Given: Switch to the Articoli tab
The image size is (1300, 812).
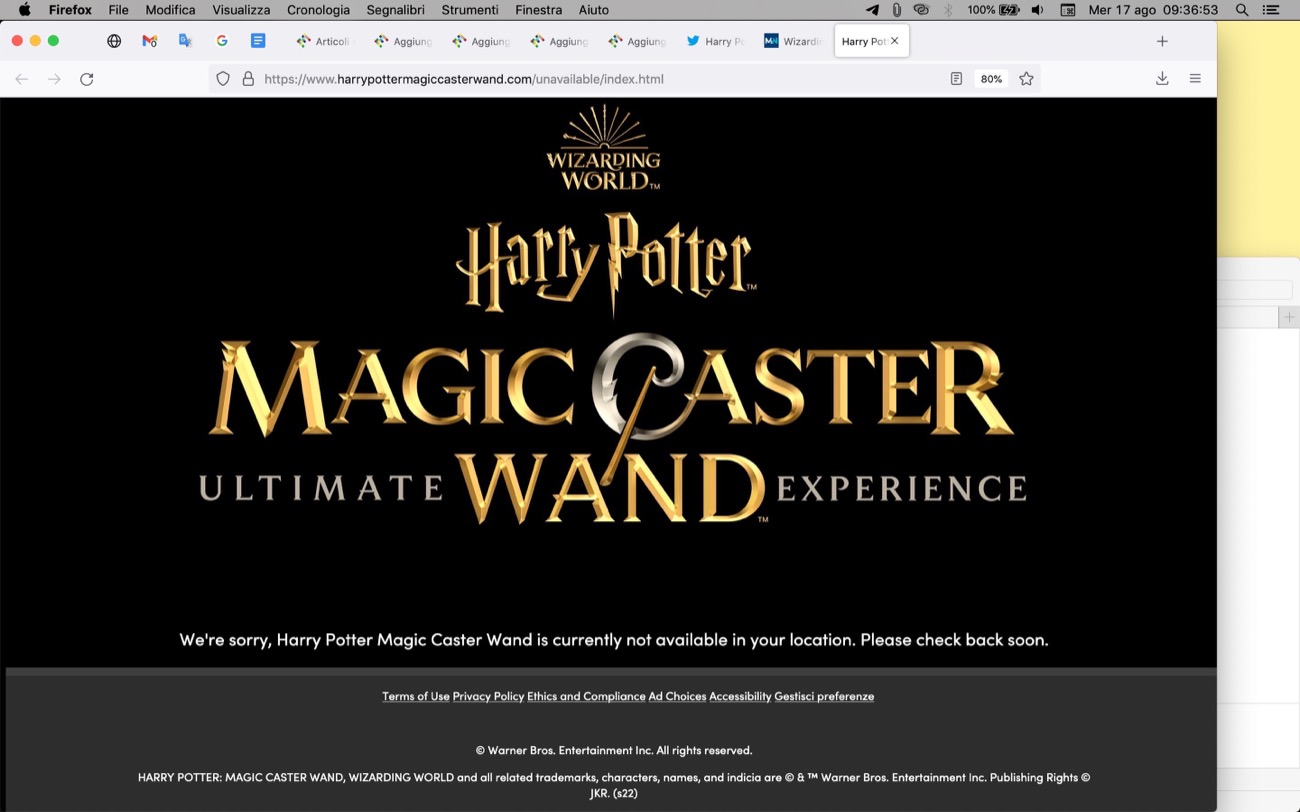Looking at the screenshot, I should pyautogui.click(x=326, y=41).
